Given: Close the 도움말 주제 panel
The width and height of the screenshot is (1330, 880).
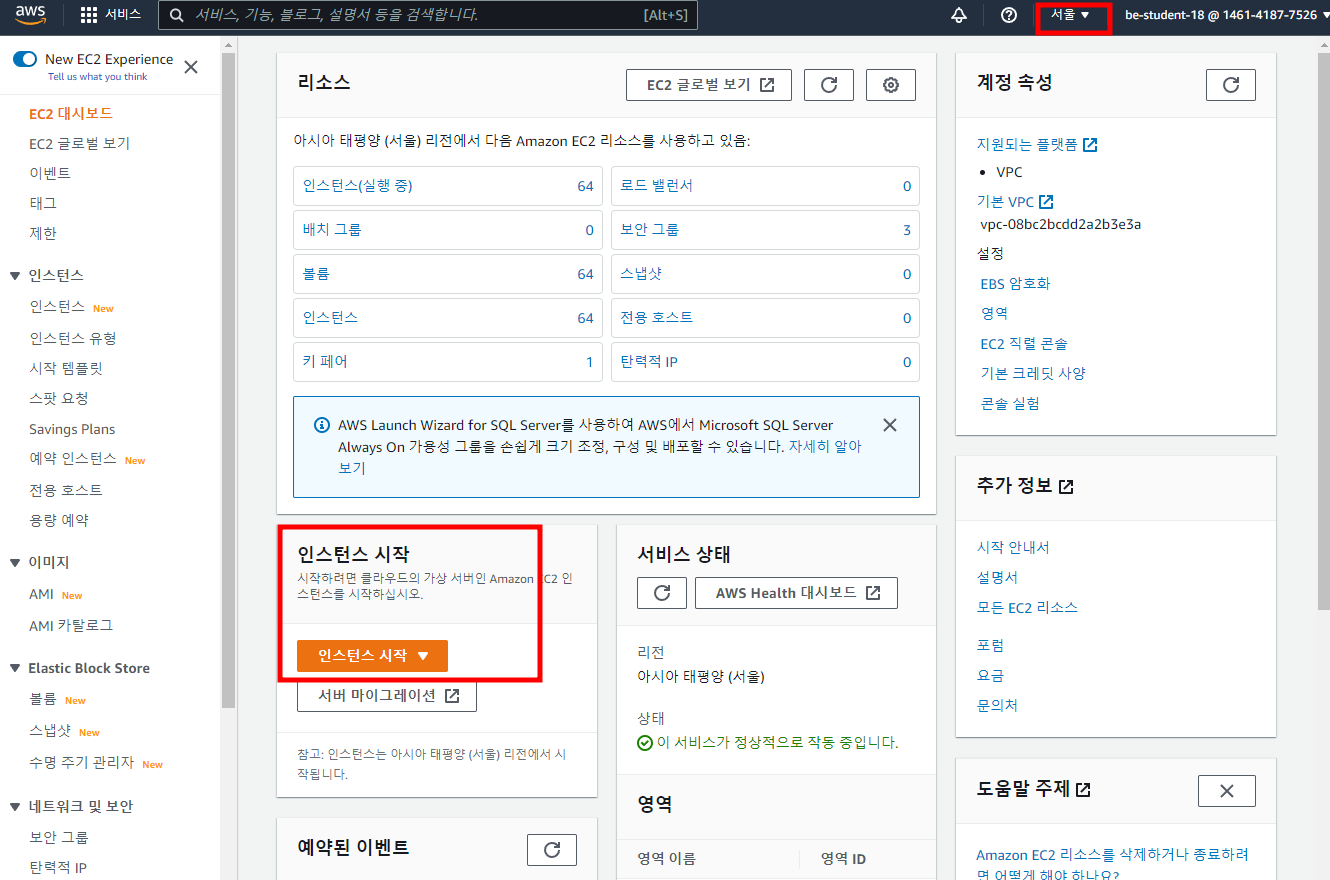Looking at the screenshot, I should coord(1227,791).
